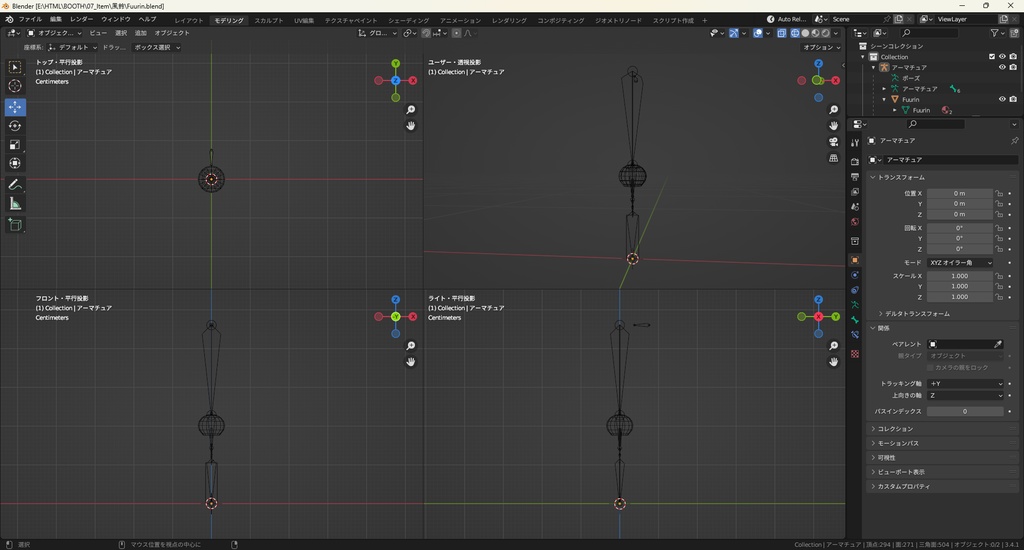Click the eyedropper next to the Parent field
This screenshot has width=1024, height=550.
pos(997,344)
